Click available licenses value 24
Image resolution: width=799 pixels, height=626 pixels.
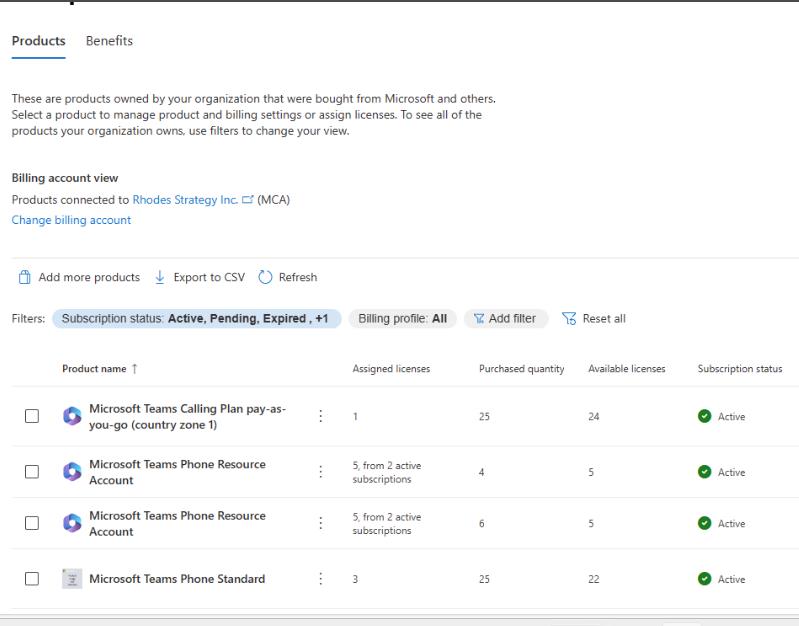click(x=594, y=416)
